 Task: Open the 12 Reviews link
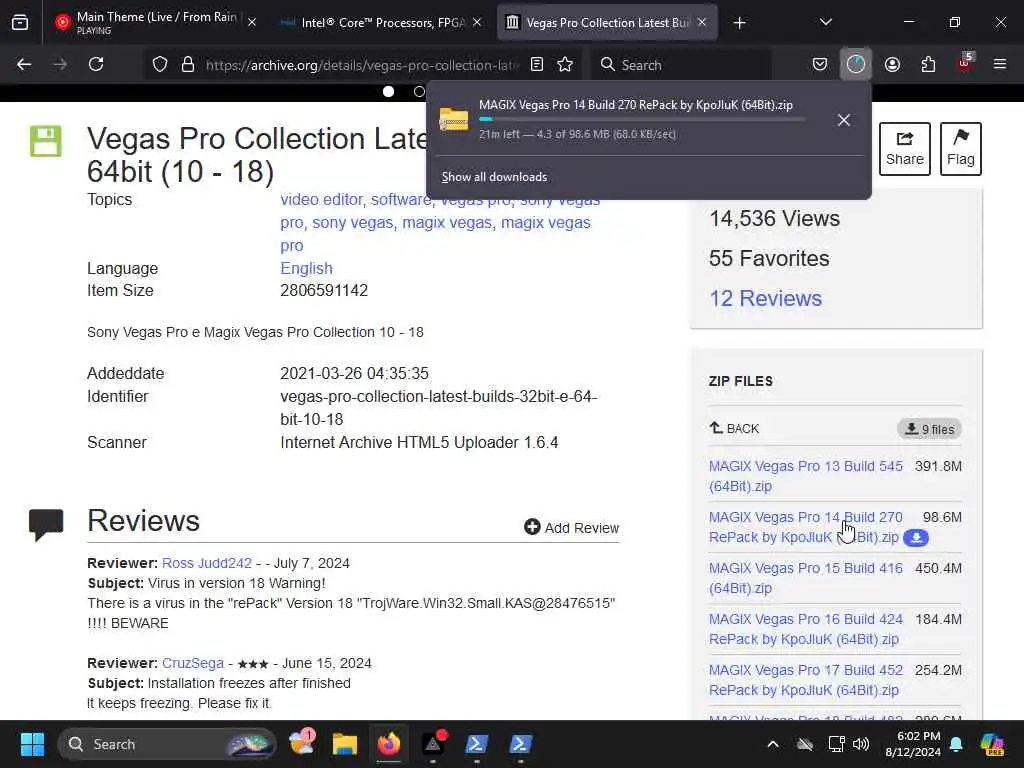coord(765,298)
